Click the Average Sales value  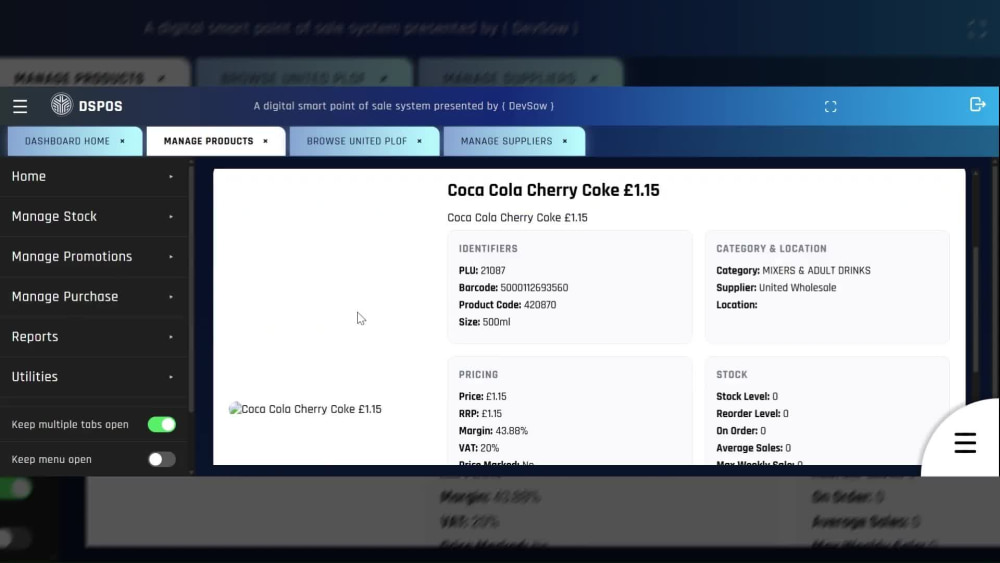point(788,448)
